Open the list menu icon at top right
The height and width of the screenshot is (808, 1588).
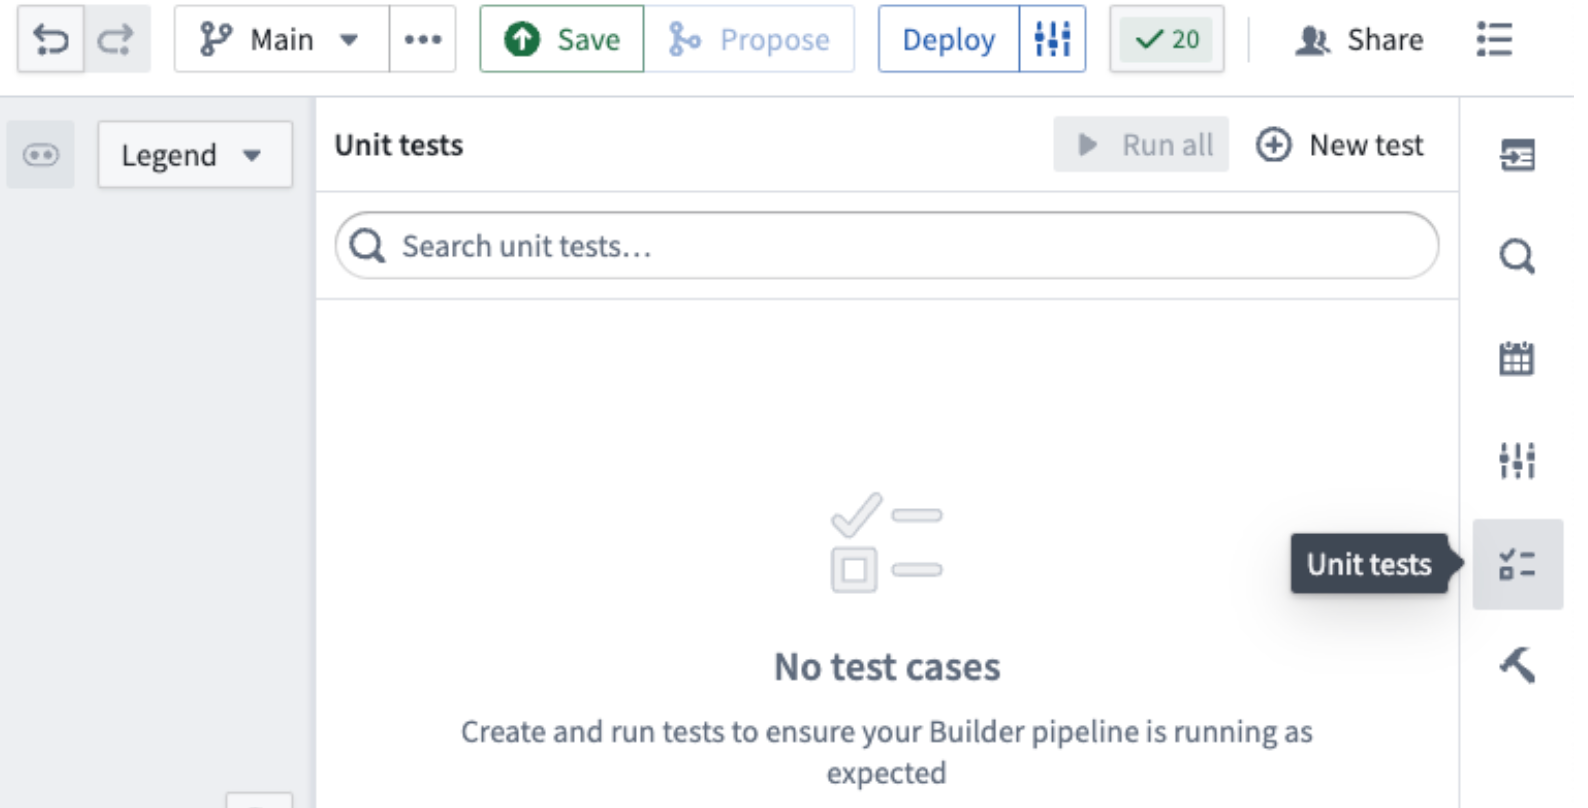tap(1494, 39)
